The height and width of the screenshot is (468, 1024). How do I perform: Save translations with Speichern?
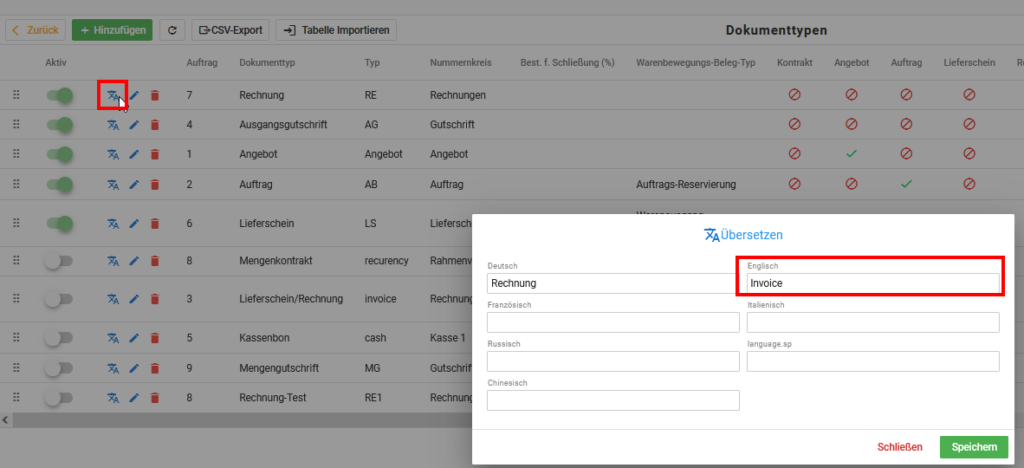974,447
